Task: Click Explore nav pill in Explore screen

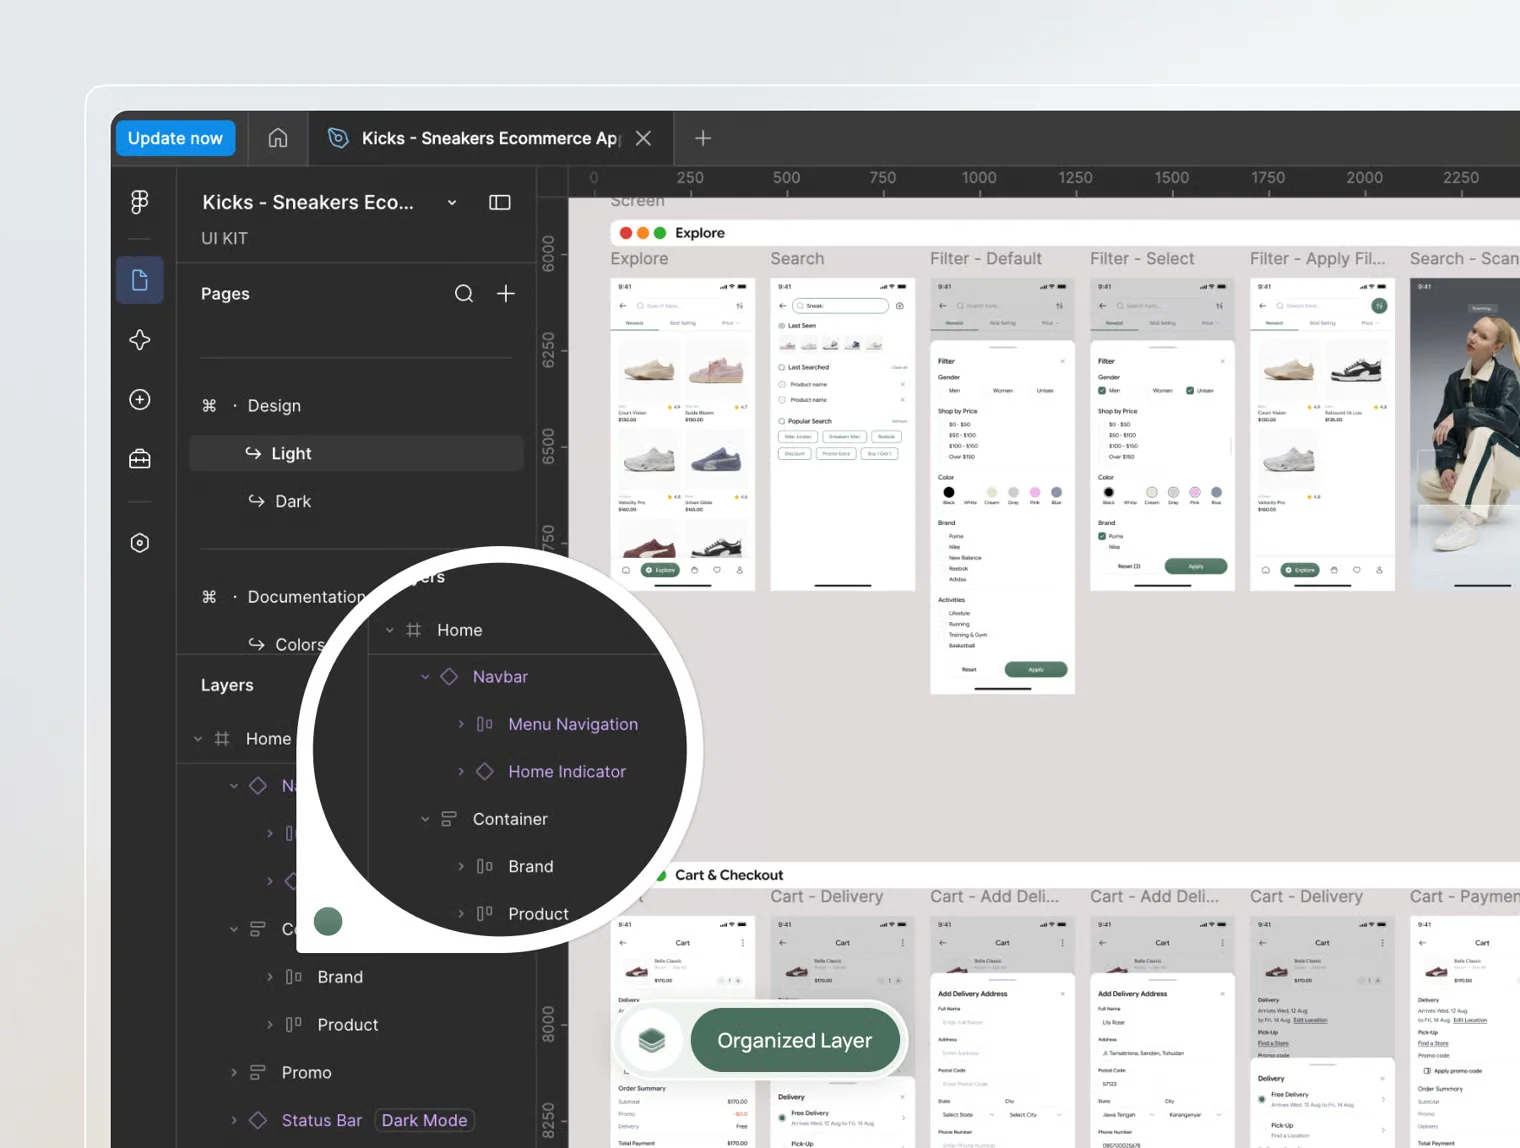Action: (x=661, y=570)
